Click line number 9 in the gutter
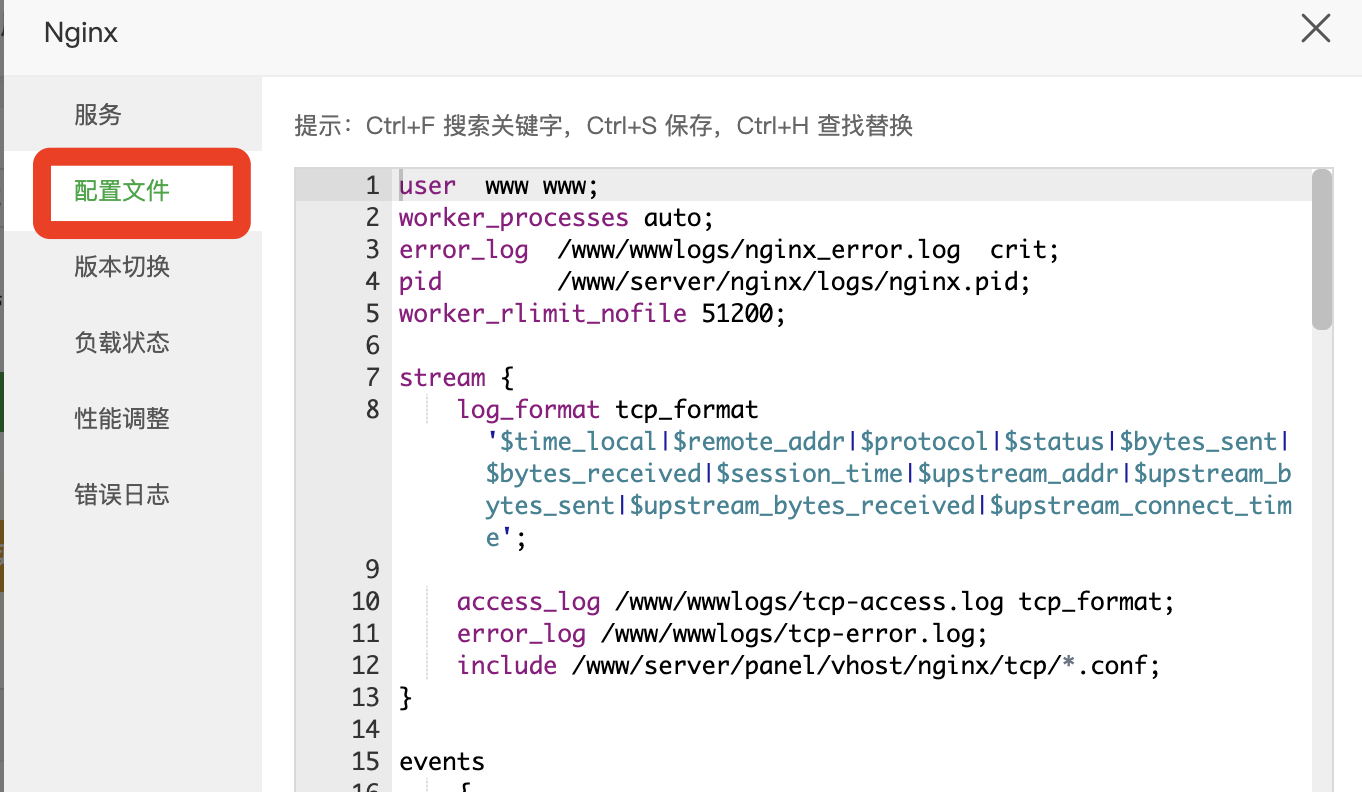This screenshot has width=1362, height=792. [x=372, y=570]
